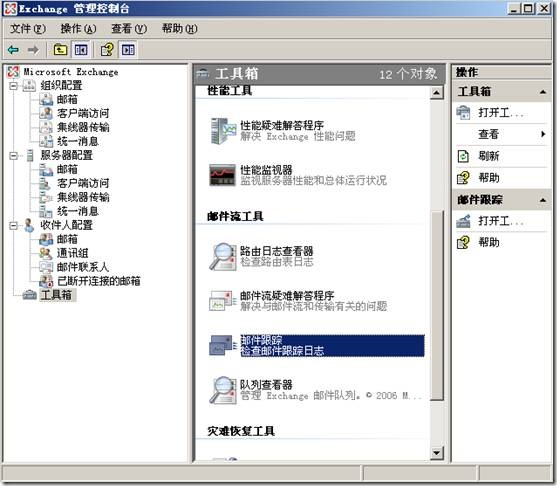Viewport: 557px width, 486px height.
Task: Click the 邮件流工具 section heading
Action: (235, 216)
